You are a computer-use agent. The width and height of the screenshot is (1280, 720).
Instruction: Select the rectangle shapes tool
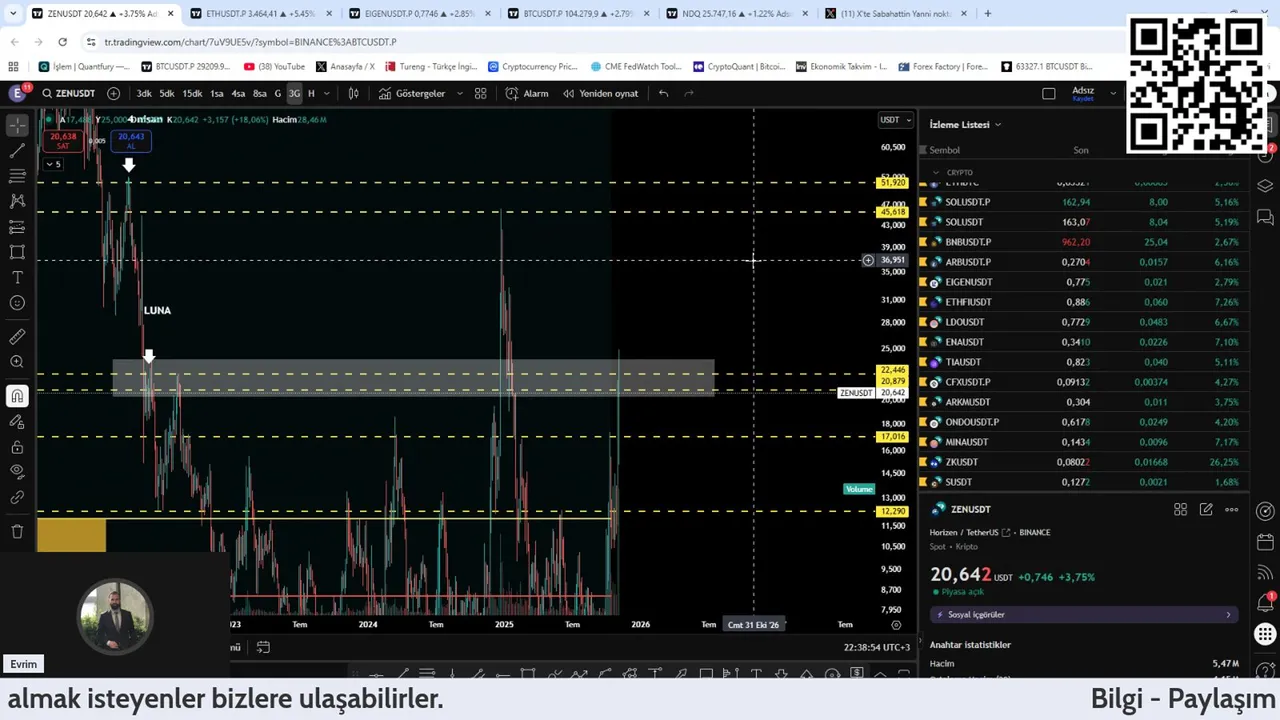coord(17,252)
